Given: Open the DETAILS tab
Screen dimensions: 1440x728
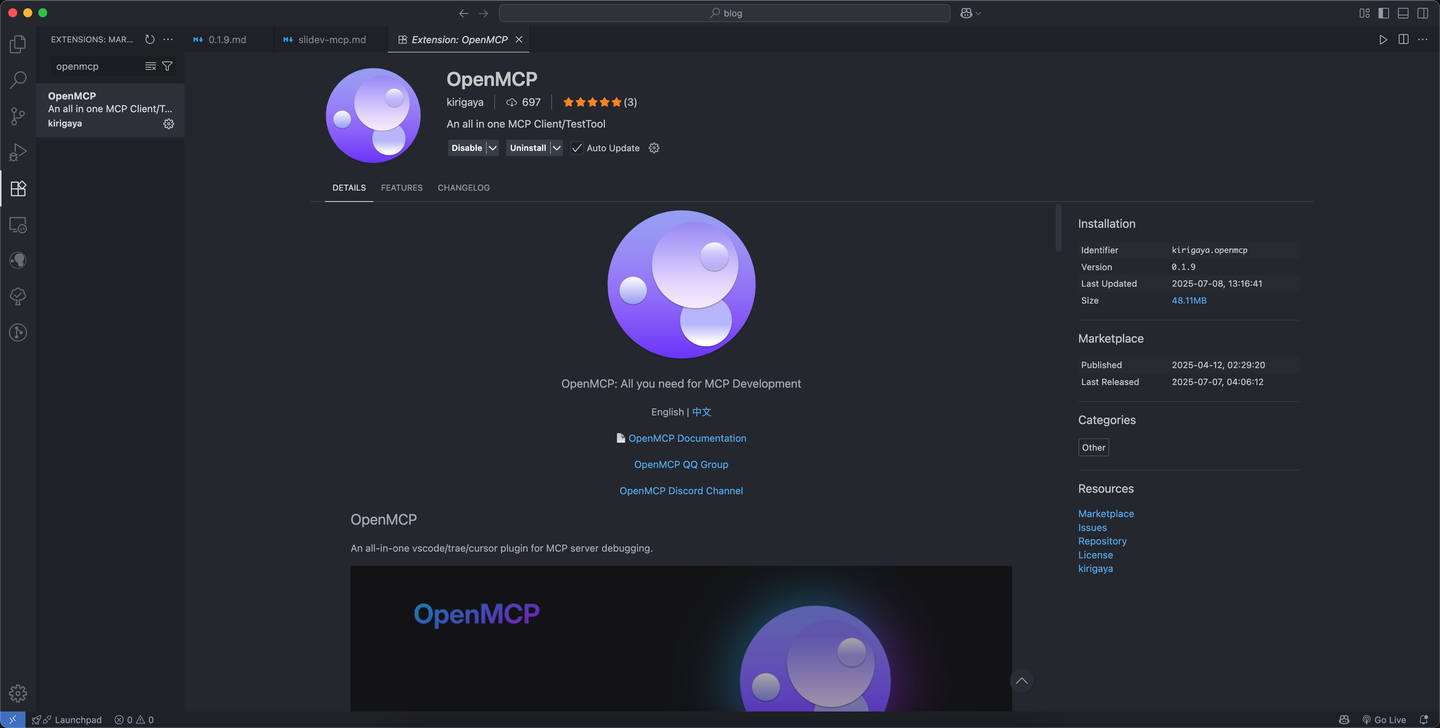Looking at the screenshot, I should click(x=349, y=188).
